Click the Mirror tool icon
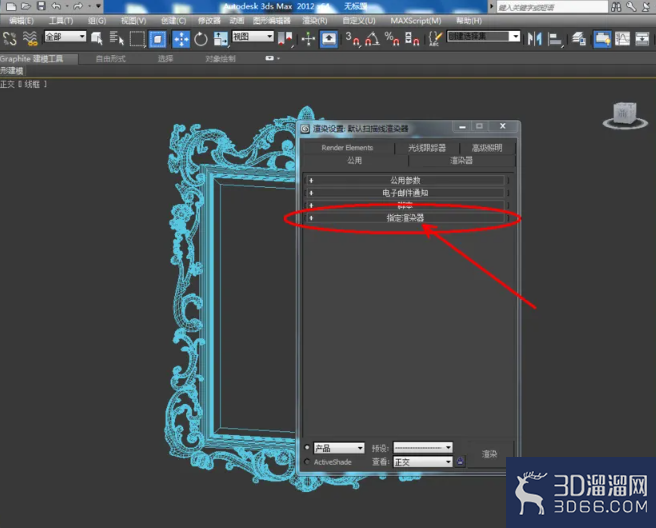Viewport: 656px width, 528px height. point(534,39)
